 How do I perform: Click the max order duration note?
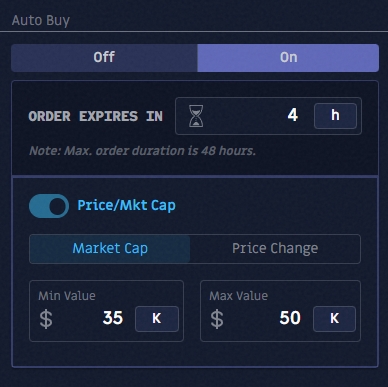click(142, 151)
